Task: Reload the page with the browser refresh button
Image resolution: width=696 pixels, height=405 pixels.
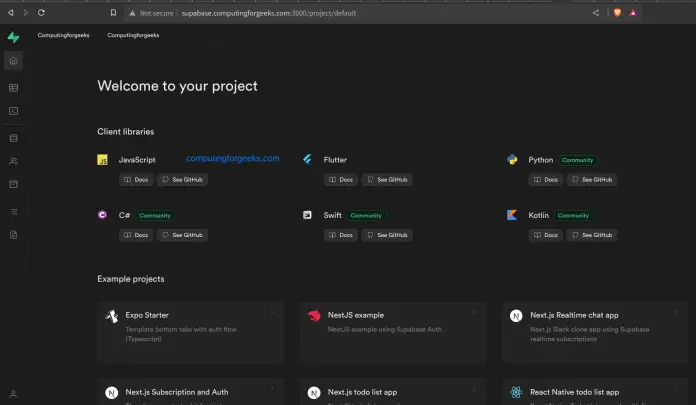Action: 41,13
